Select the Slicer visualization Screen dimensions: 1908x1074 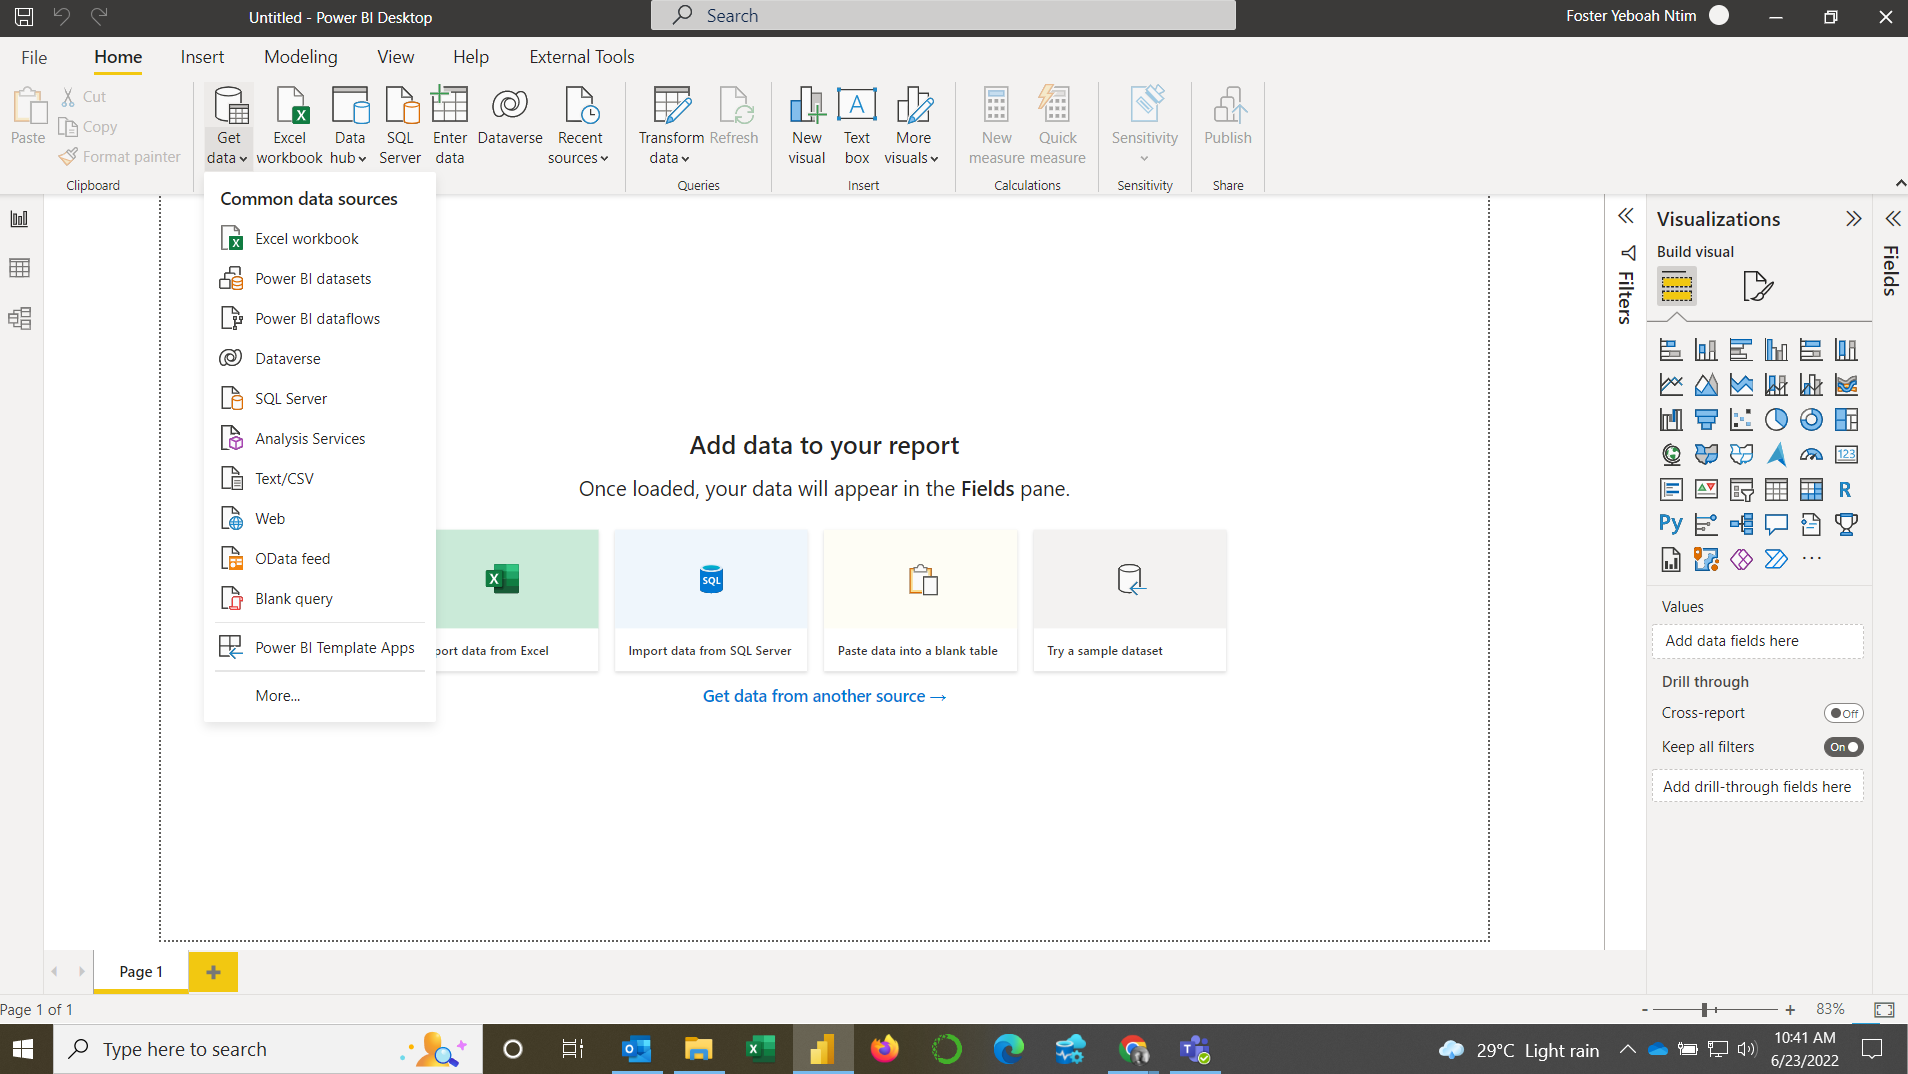pyautogui.click(x=1742, y=489)
